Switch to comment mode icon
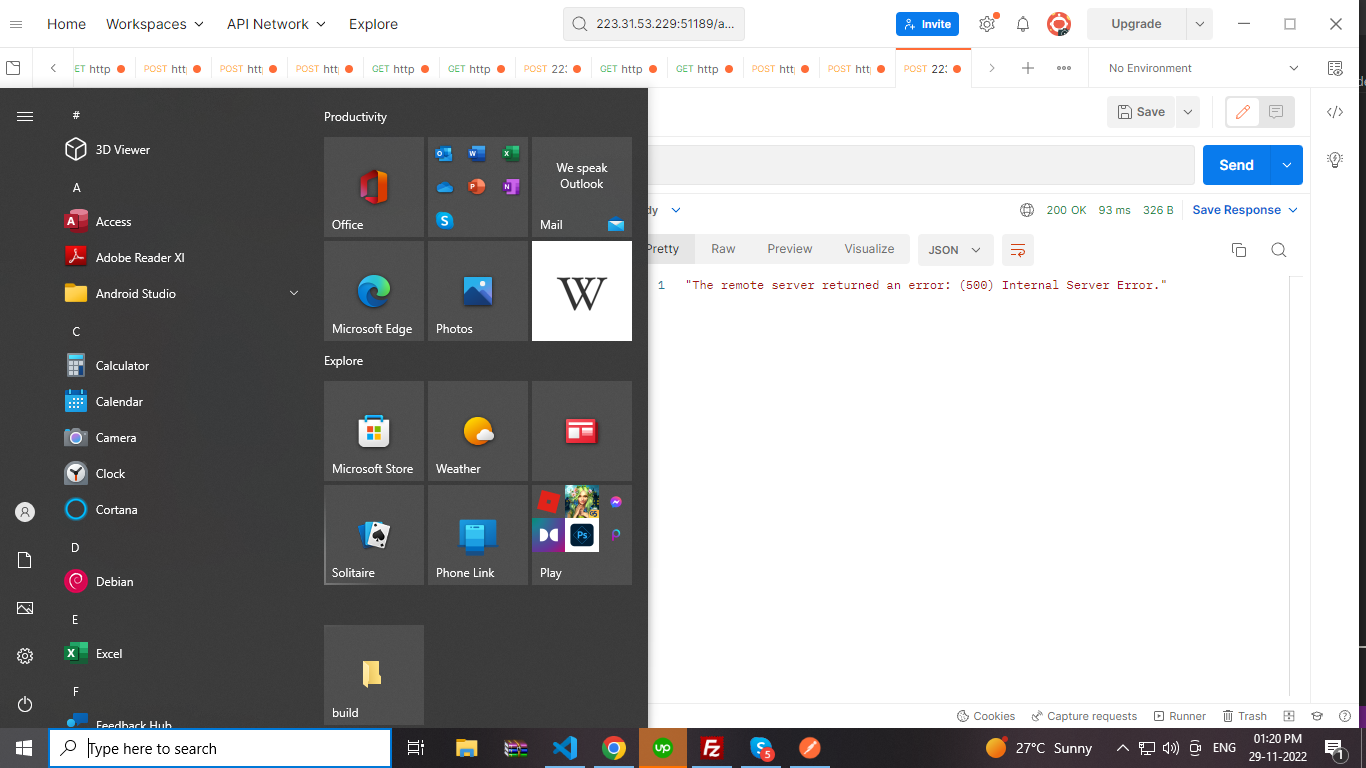1366x768 pixels. [x=1276, y=112]
